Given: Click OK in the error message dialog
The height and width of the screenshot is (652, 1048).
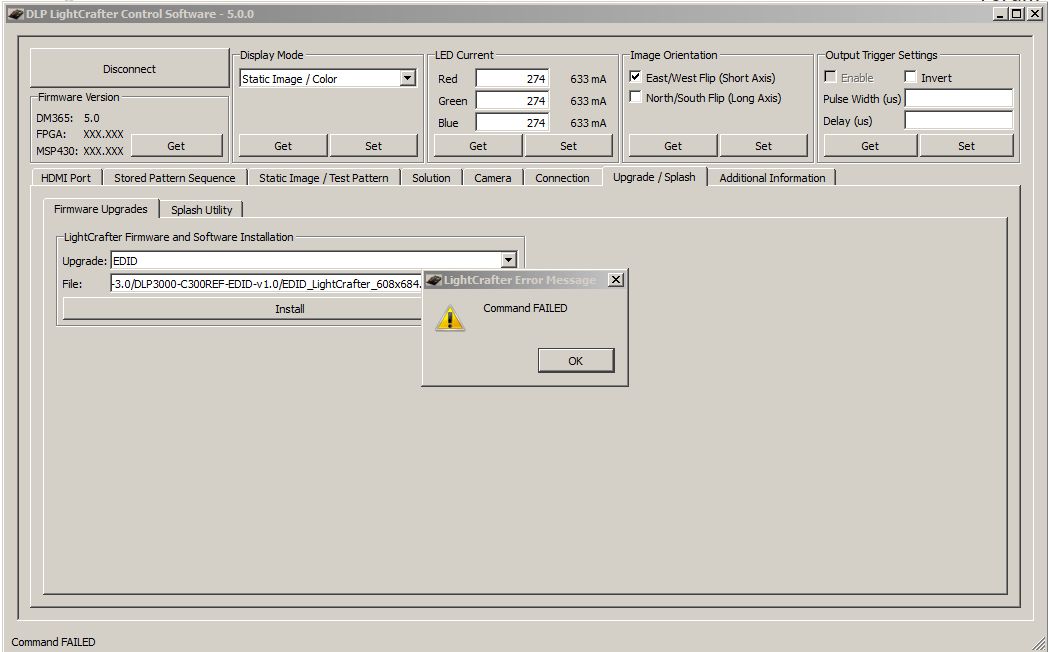Looking at the screenshot, I should tap(575, 361).
